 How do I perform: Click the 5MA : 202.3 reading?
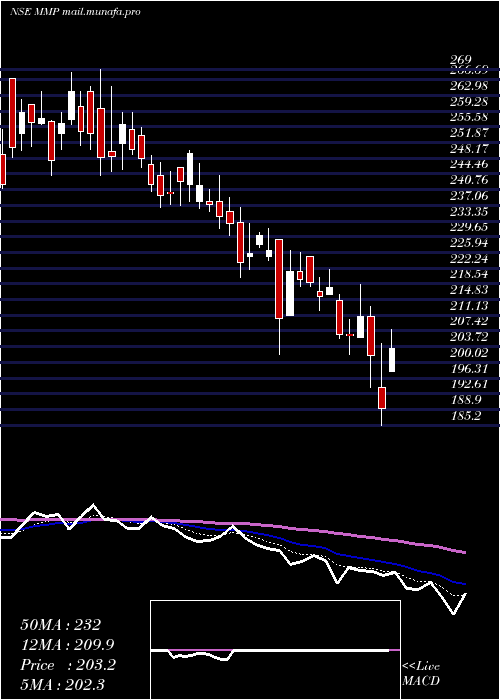click(x=62, y=684)
